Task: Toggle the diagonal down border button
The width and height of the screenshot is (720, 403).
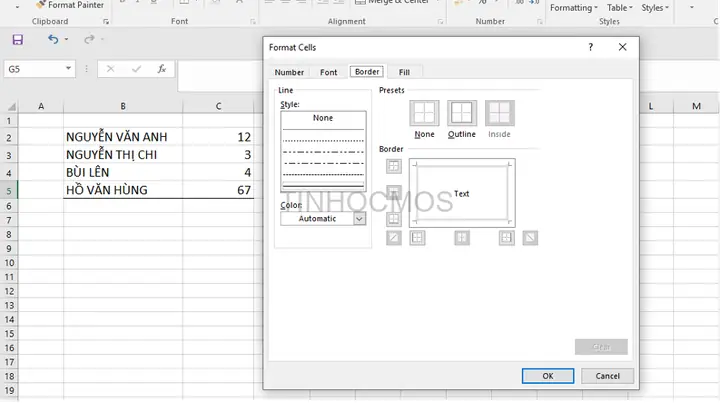Action: click(530, 238)
